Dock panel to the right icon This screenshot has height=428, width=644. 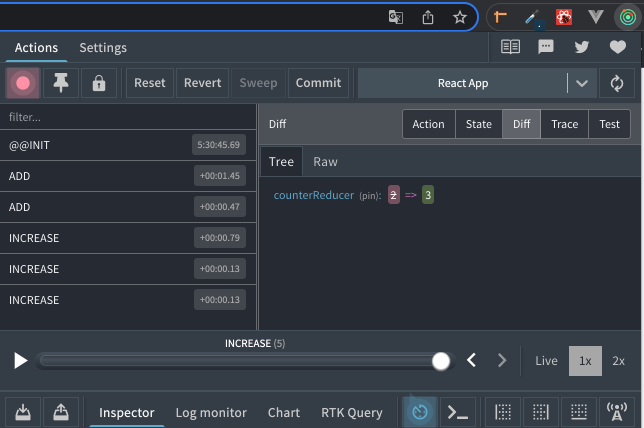coord(540,412)
